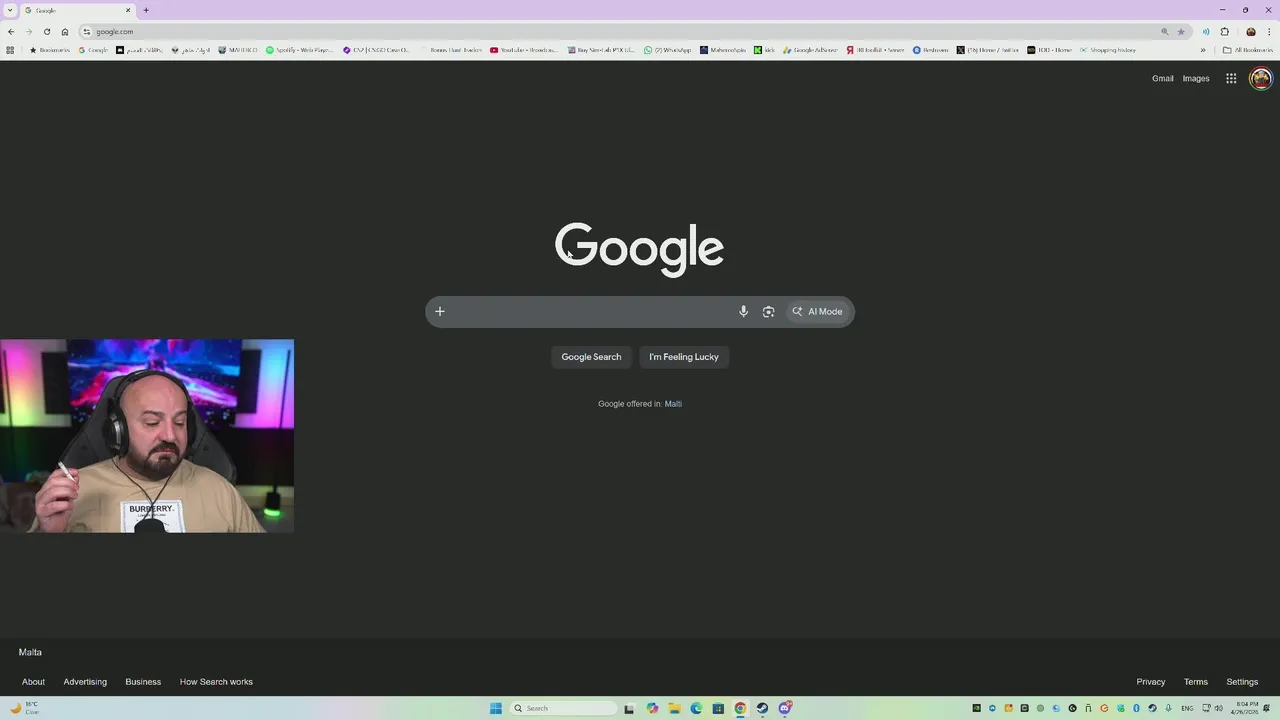Open the zoom magnifier icon in address bar
This screenshot has width=1280, height=720.
click(1164, 31)
